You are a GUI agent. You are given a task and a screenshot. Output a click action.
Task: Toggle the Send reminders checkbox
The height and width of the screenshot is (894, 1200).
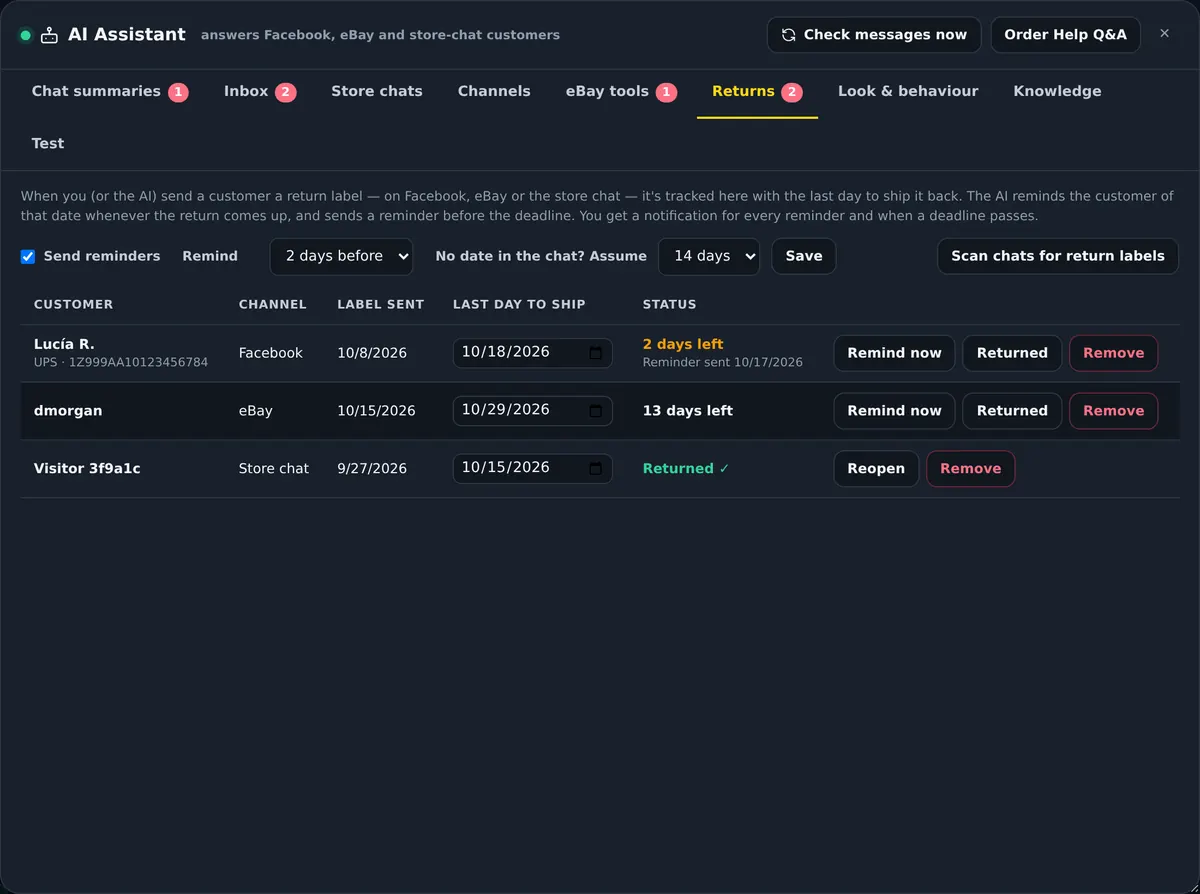click(28, 257)
